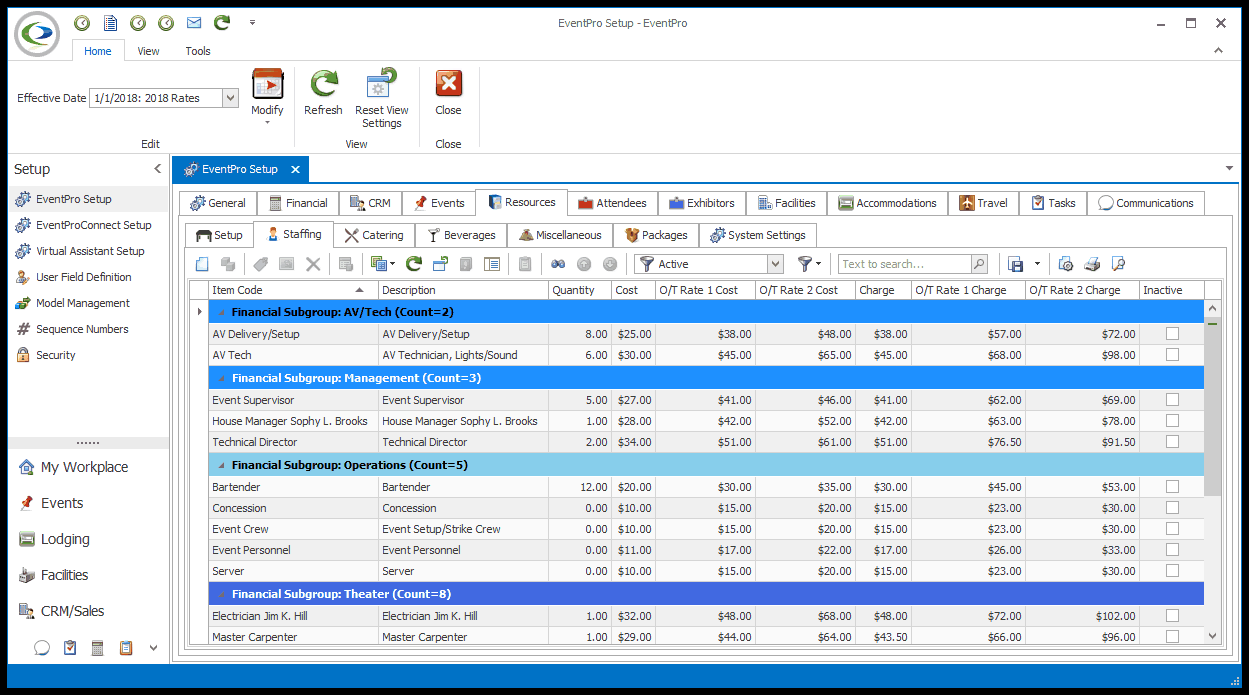This screenshot has width=1249, height=695.
Task: Click in the Text to search field
Action: coord(904,264)
